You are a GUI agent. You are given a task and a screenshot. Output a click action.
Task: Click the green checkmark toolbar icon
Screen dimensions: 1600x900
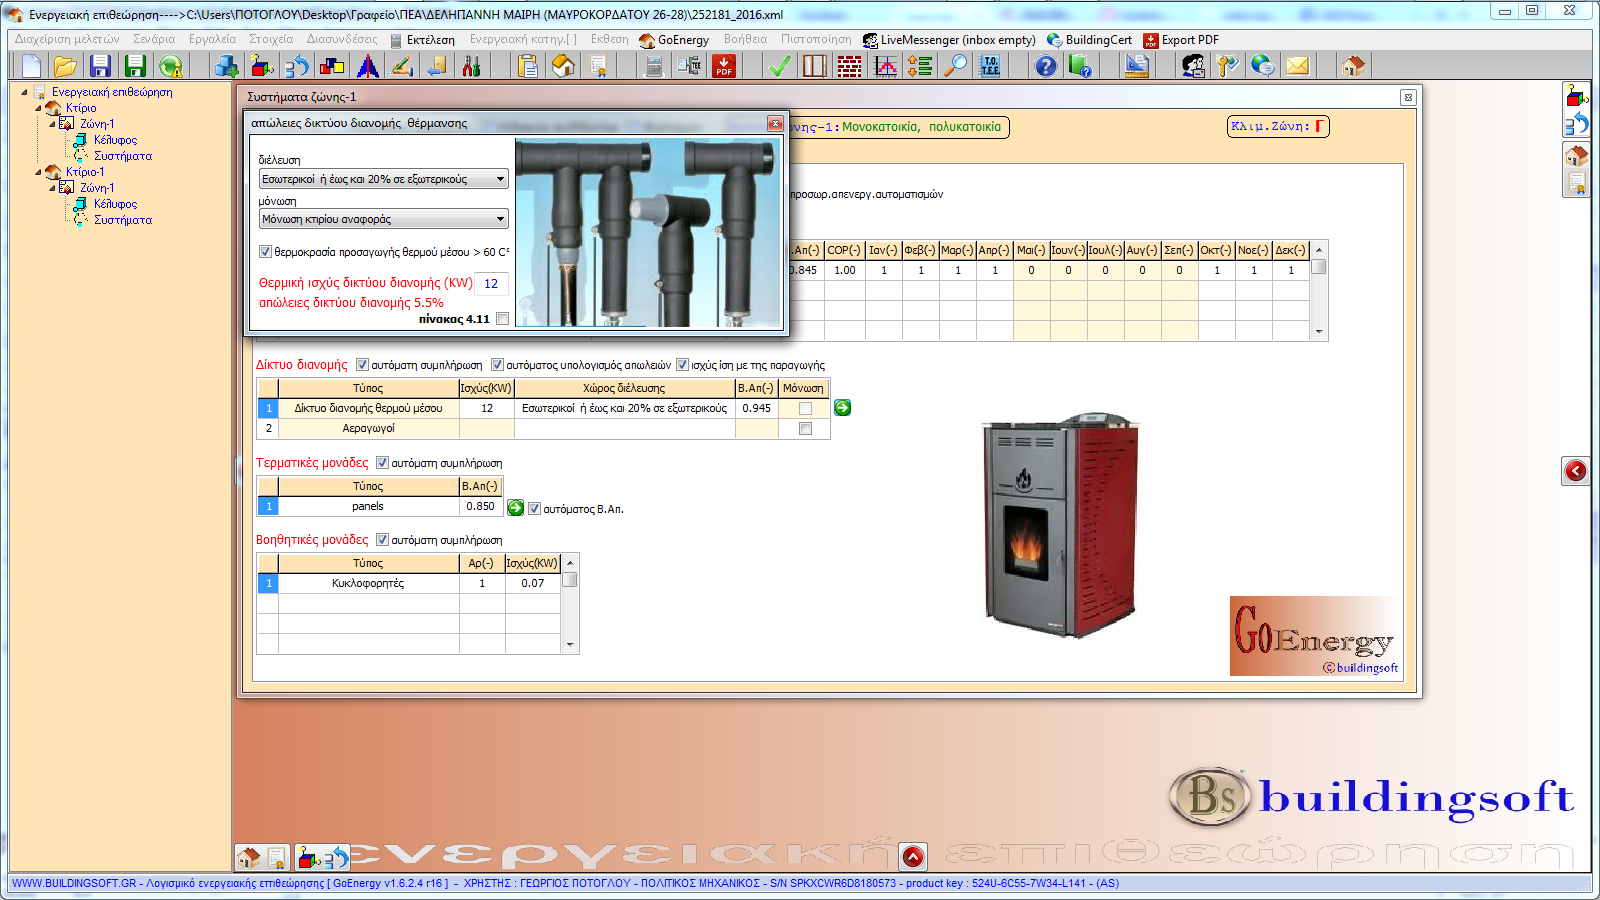pyautogui.click(x=779, y=66)
